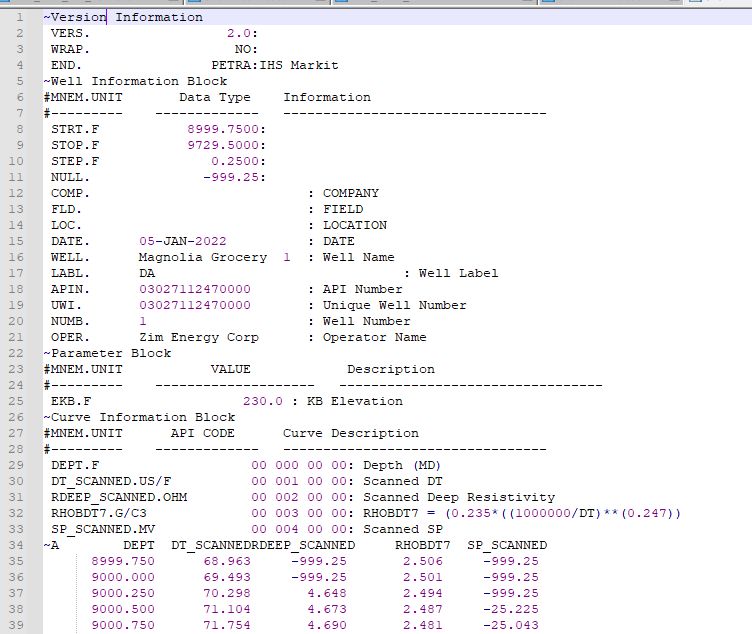Click the VALUE column header on line 23
The image size is (752, 634).
click(x=231, y=369)
